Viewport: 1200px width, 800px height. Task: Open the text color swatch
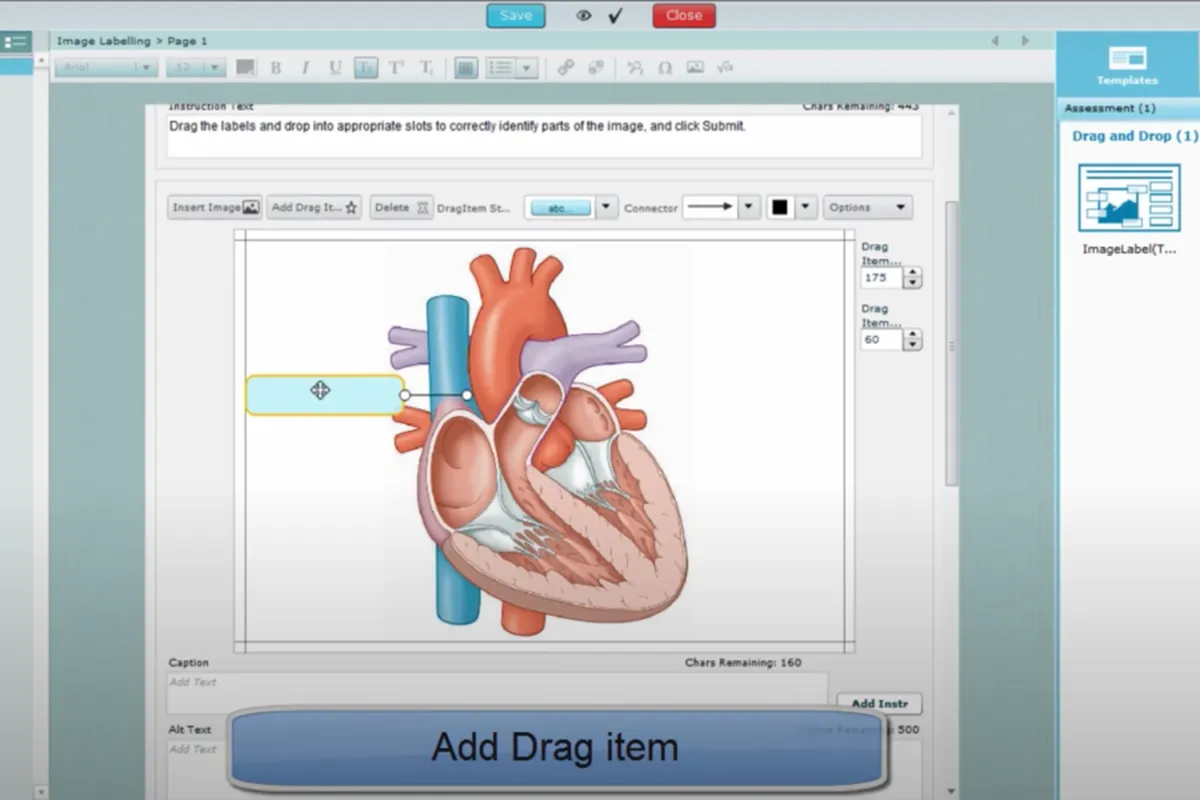pos(245,67)
